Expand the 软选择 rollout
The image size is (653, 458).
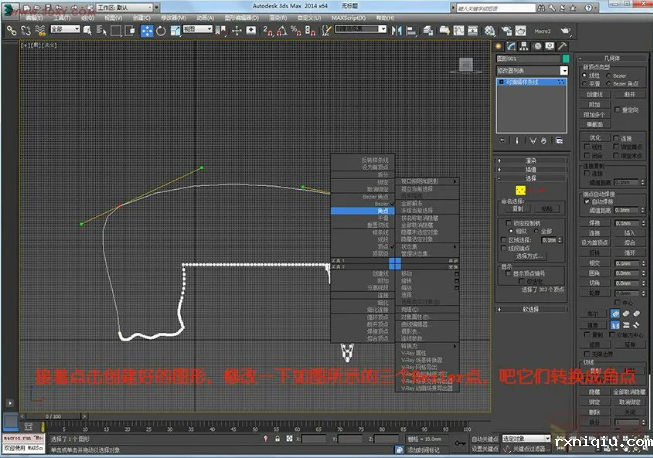[531, 309]
